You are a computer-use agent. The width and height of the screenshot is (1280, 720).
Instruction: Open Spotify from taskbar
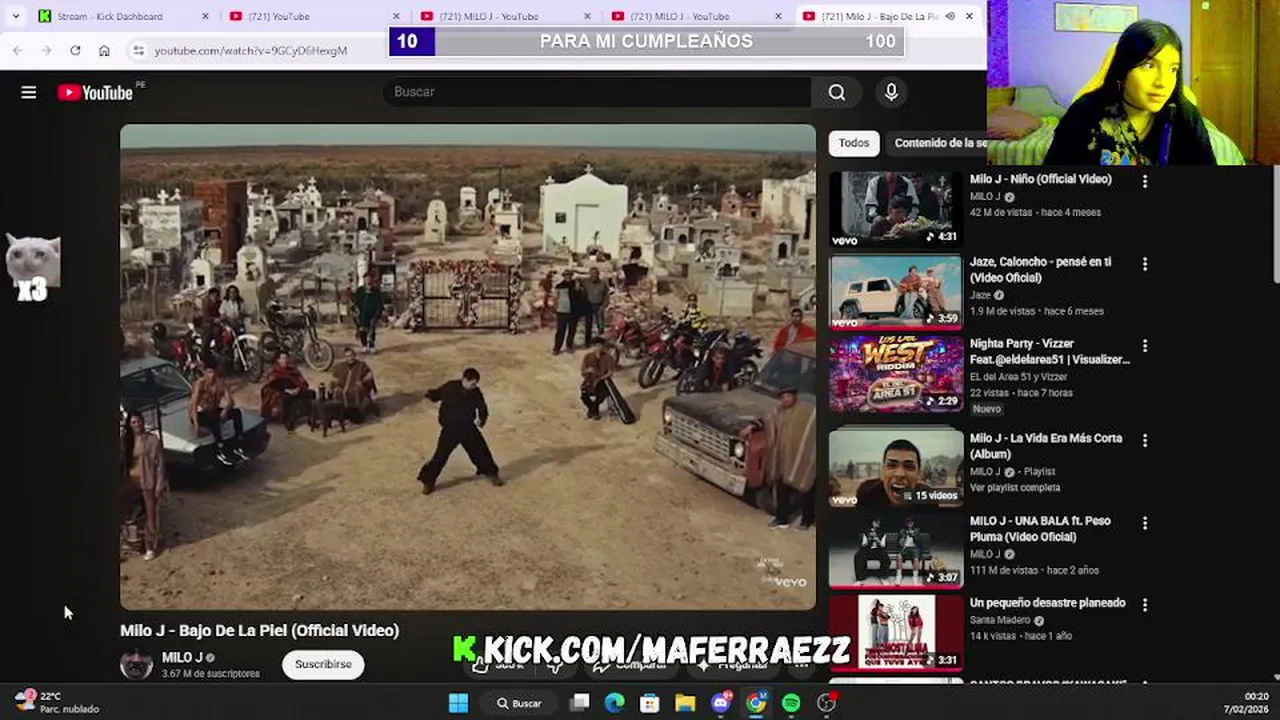point(791,703)
